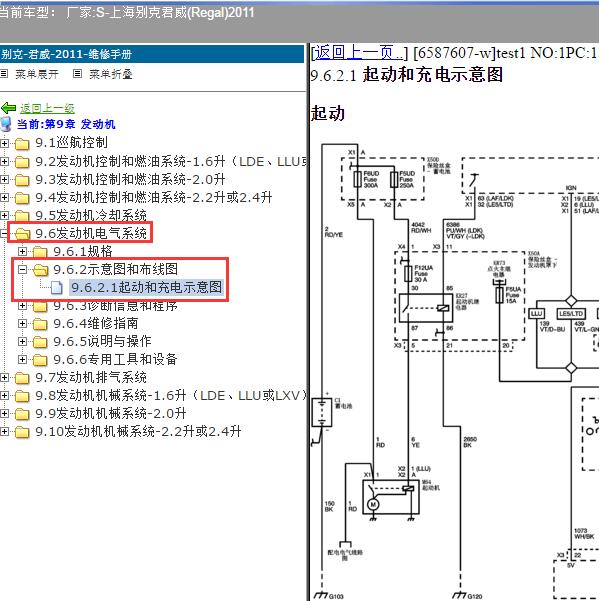Select 9.6.5说明与操作 entry
599x601 pixels.
click(x=102, y=342)
